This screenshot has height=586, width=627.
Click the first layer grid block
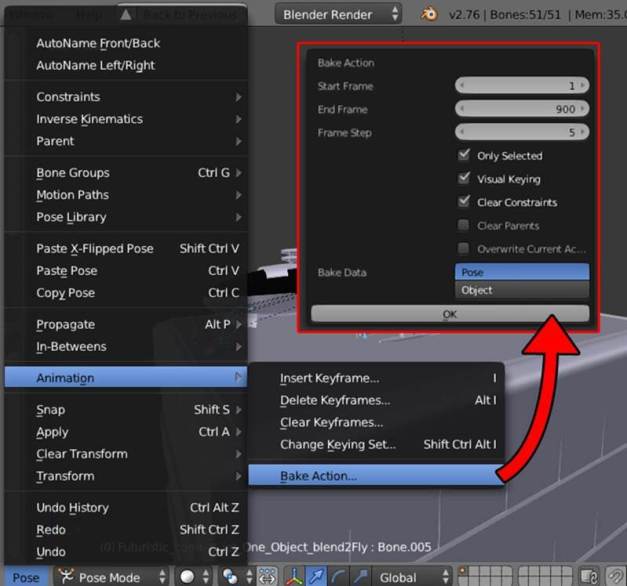[x=485, y=577]
